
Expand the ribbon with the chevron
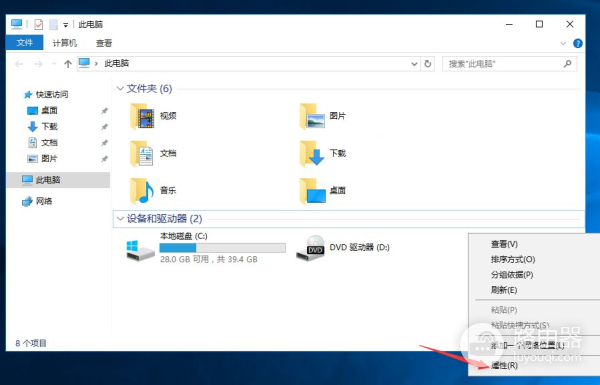563,43
